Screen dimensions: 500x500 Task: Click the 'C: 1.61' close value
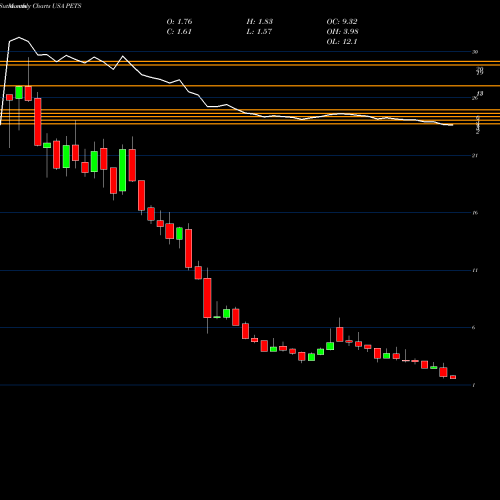pos(179,32)
